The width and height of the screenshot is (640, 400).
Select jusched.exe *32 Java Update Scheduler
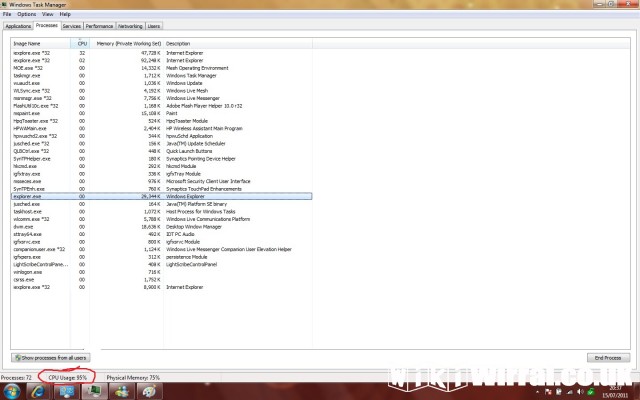(162, 144)
